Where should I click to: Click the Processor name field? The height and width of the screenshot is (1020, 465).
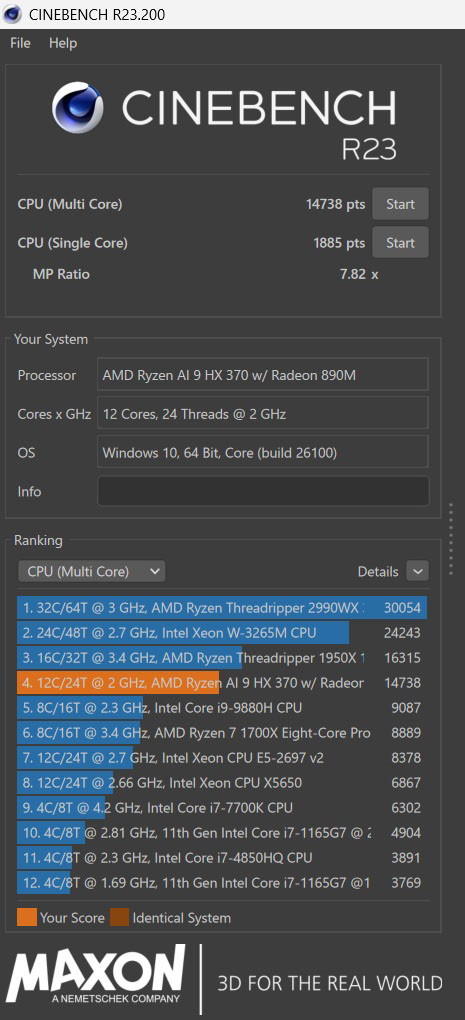pos(263,375)
